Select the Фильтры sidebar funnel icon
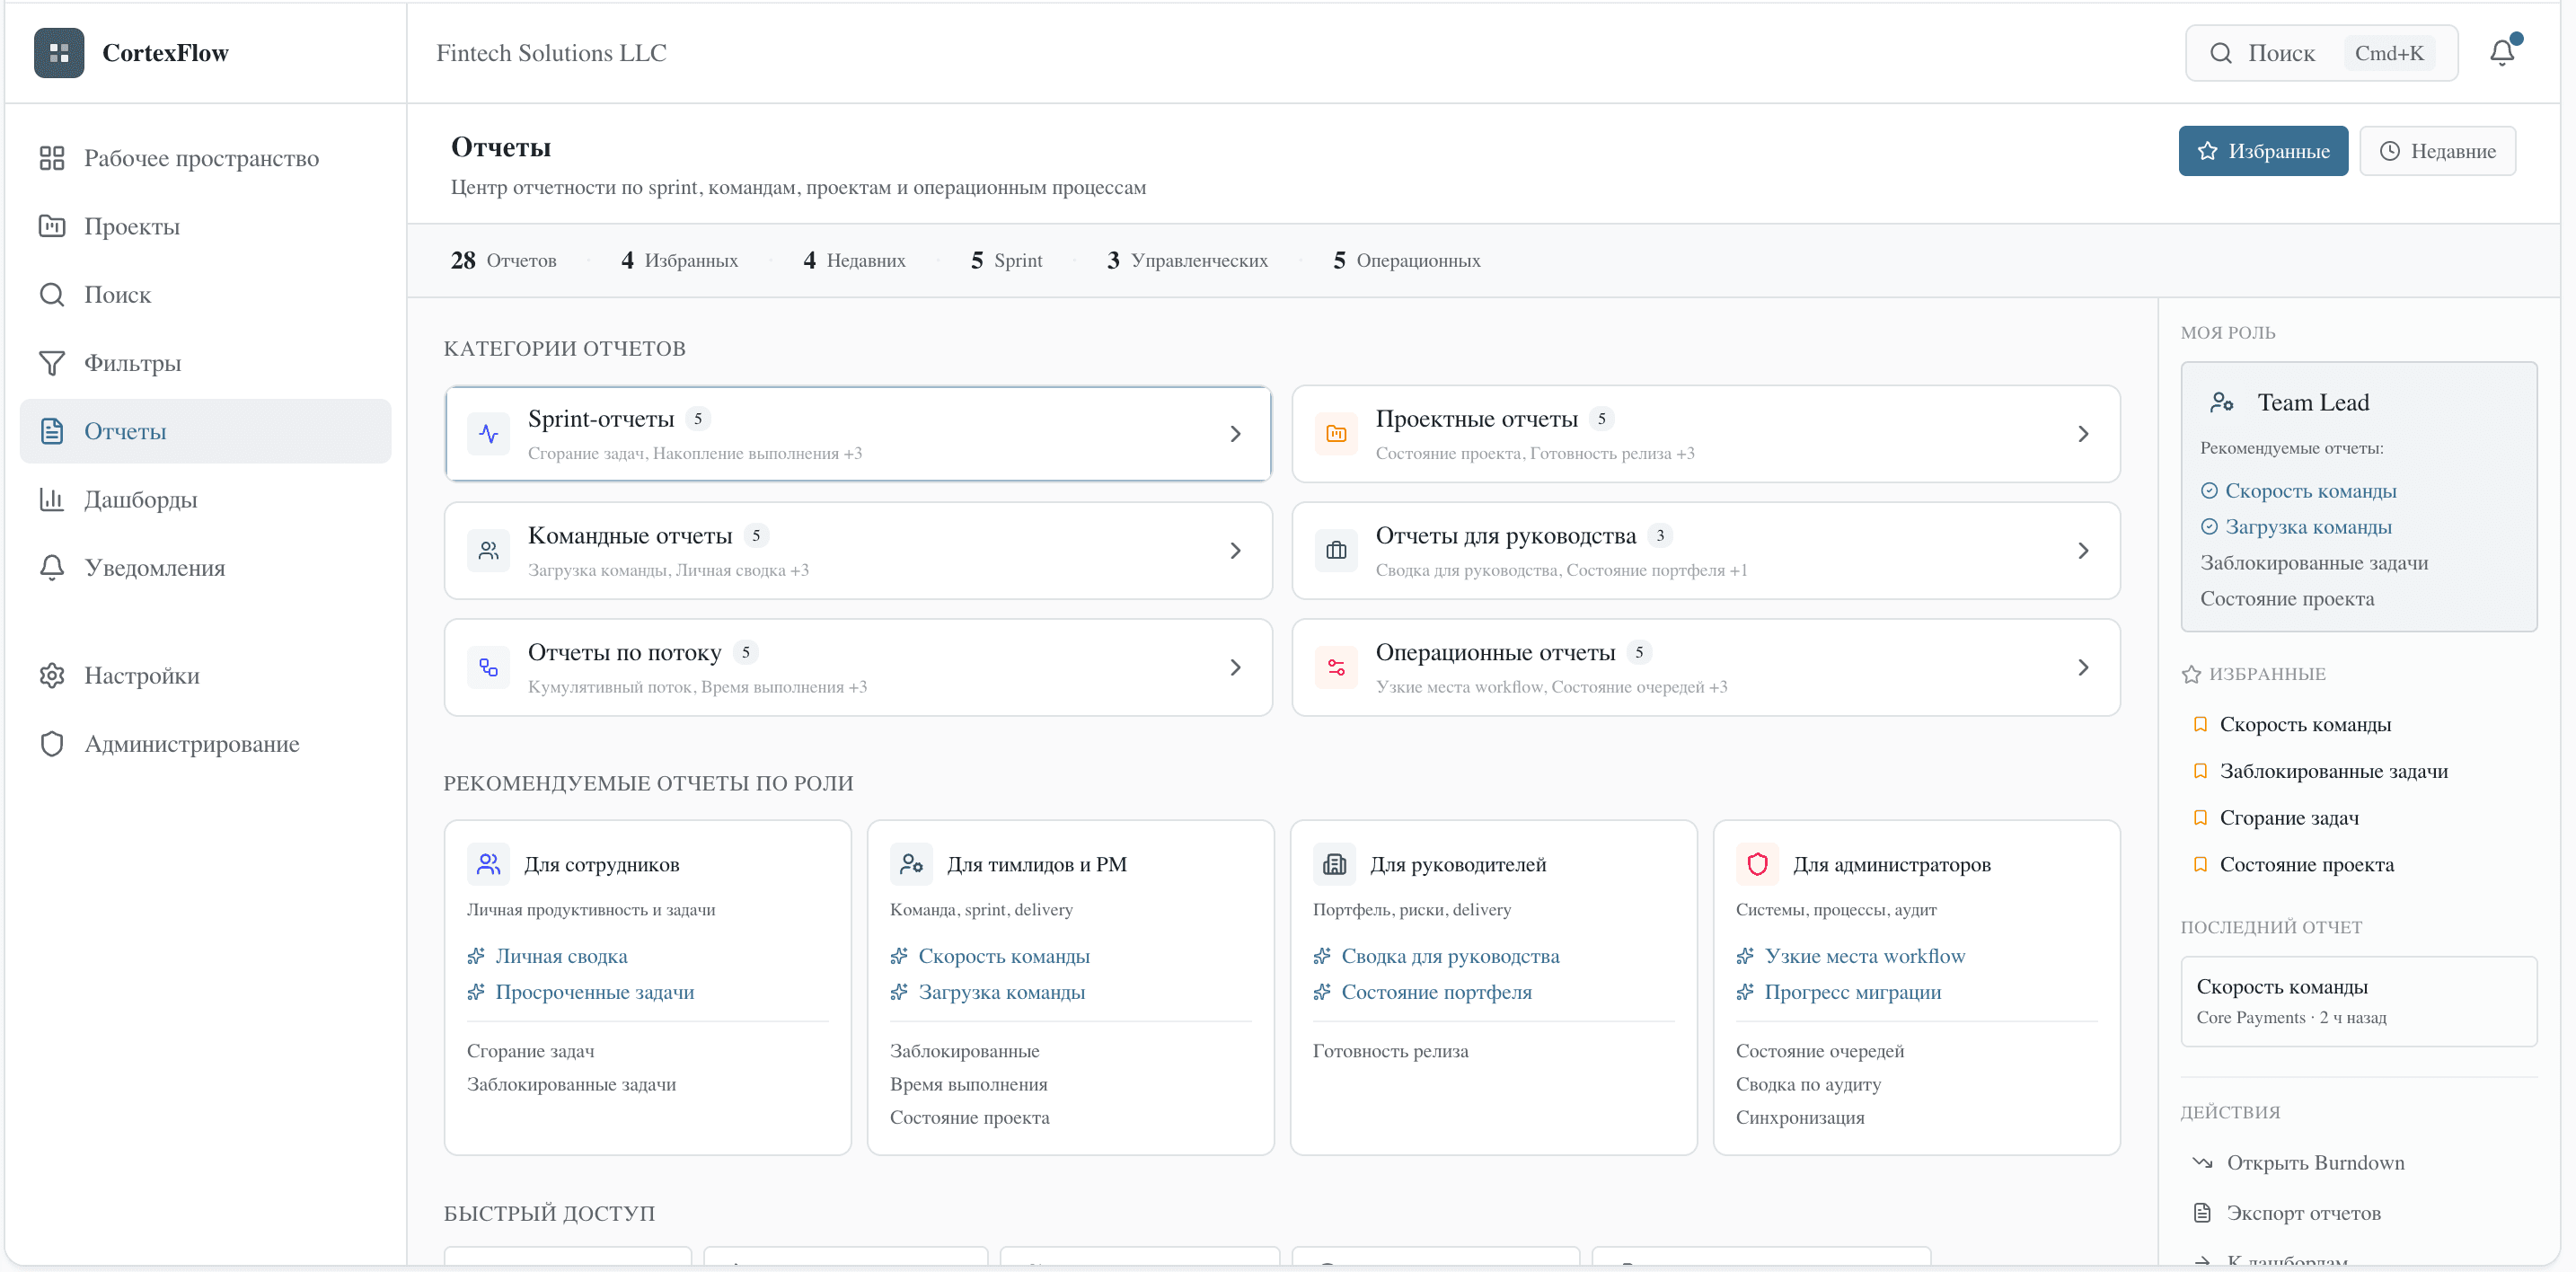Viewport: 2576px width, 1272px height. point(52,362)
